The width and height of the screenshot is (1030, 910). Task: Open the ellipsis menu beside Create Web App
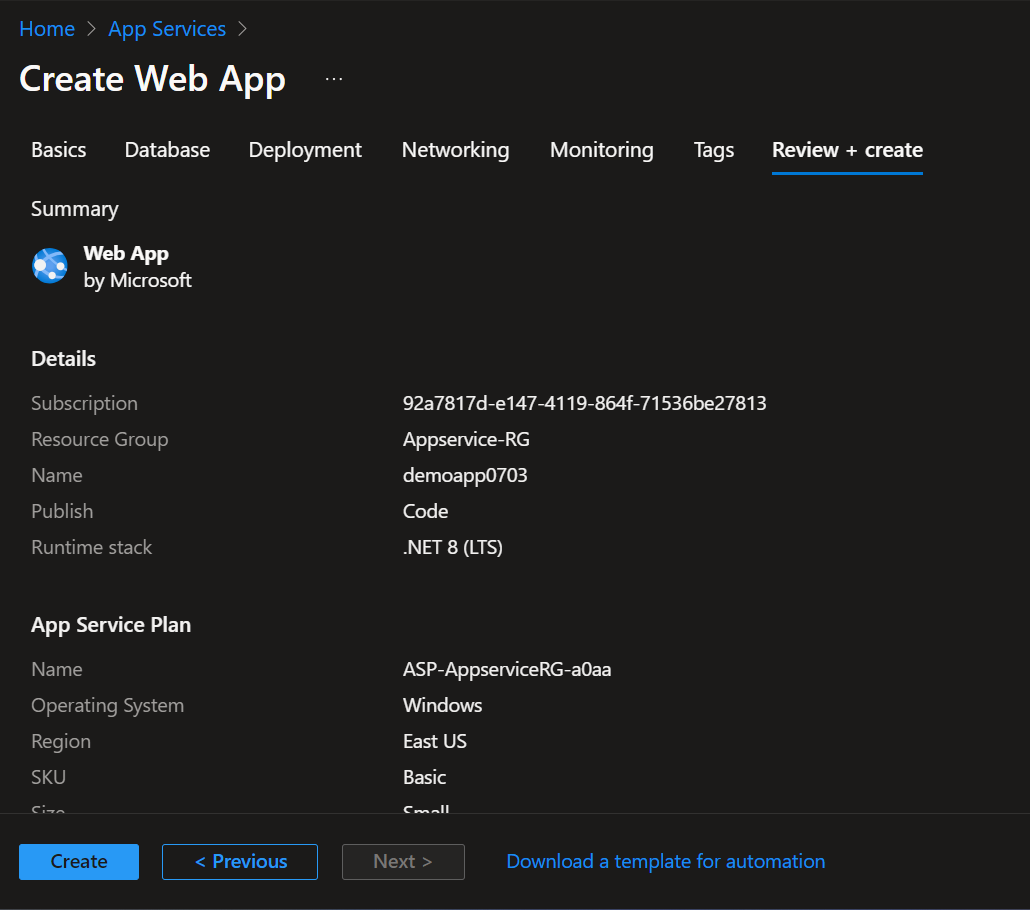click(x=334, y=80)
